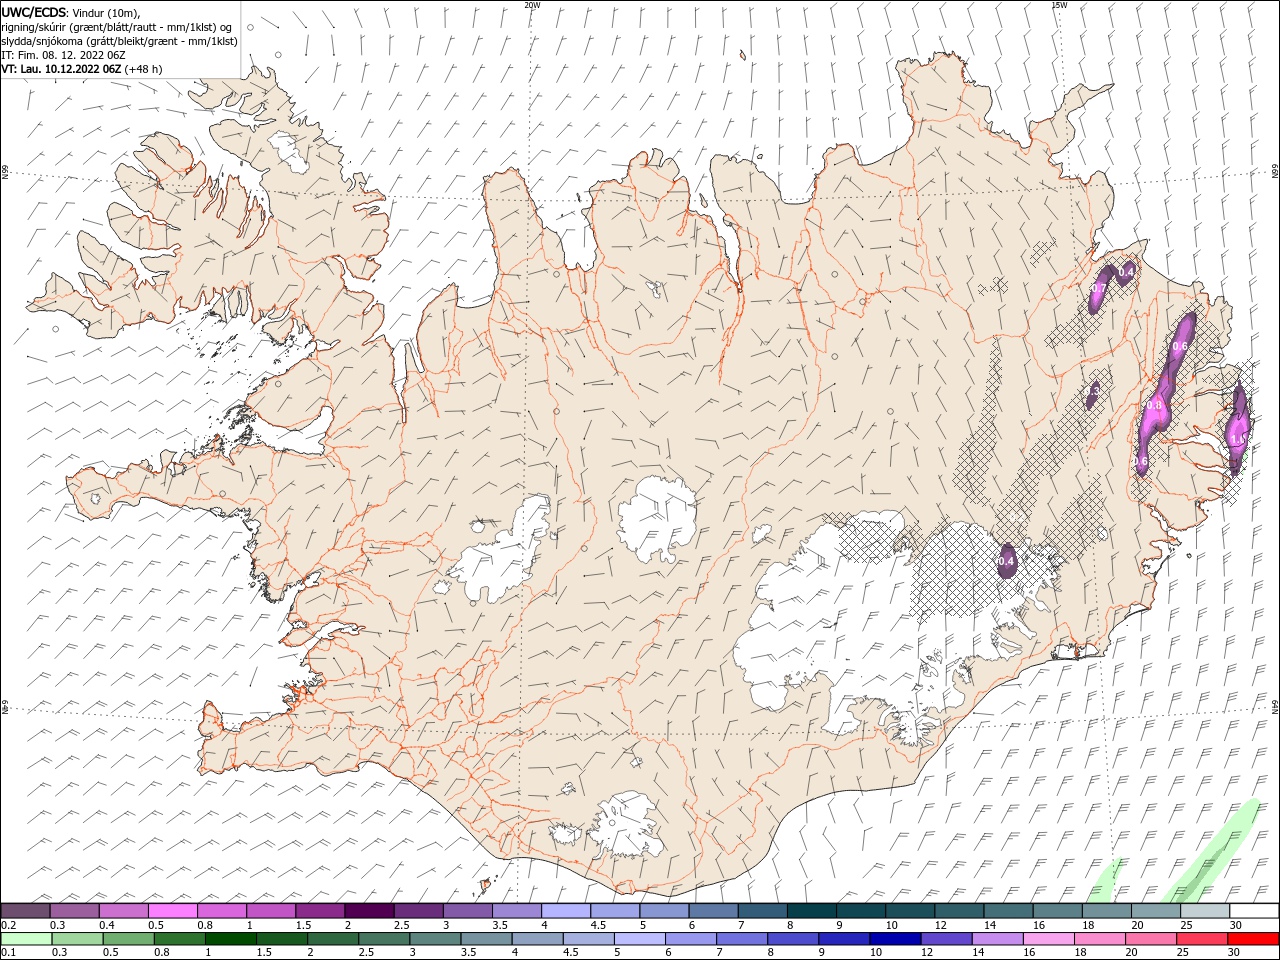This screenshot has height=960, width=1280.
Task: Select snow legend swatch between 0.2 and 0.3
Action: 25,910
